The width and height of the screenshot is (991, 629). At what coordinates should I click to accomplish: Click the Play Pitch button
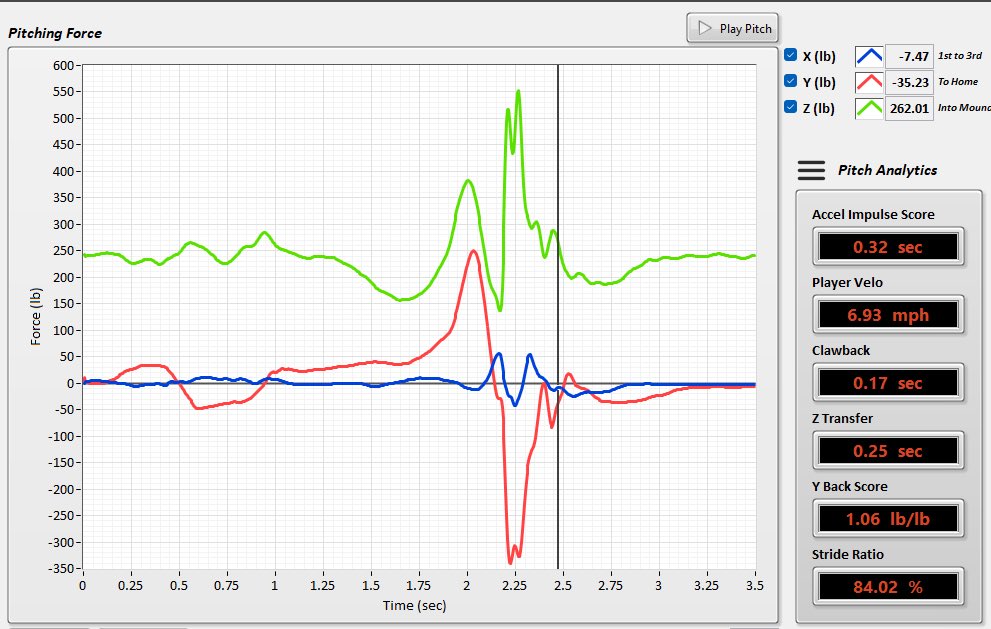(732, 28)
